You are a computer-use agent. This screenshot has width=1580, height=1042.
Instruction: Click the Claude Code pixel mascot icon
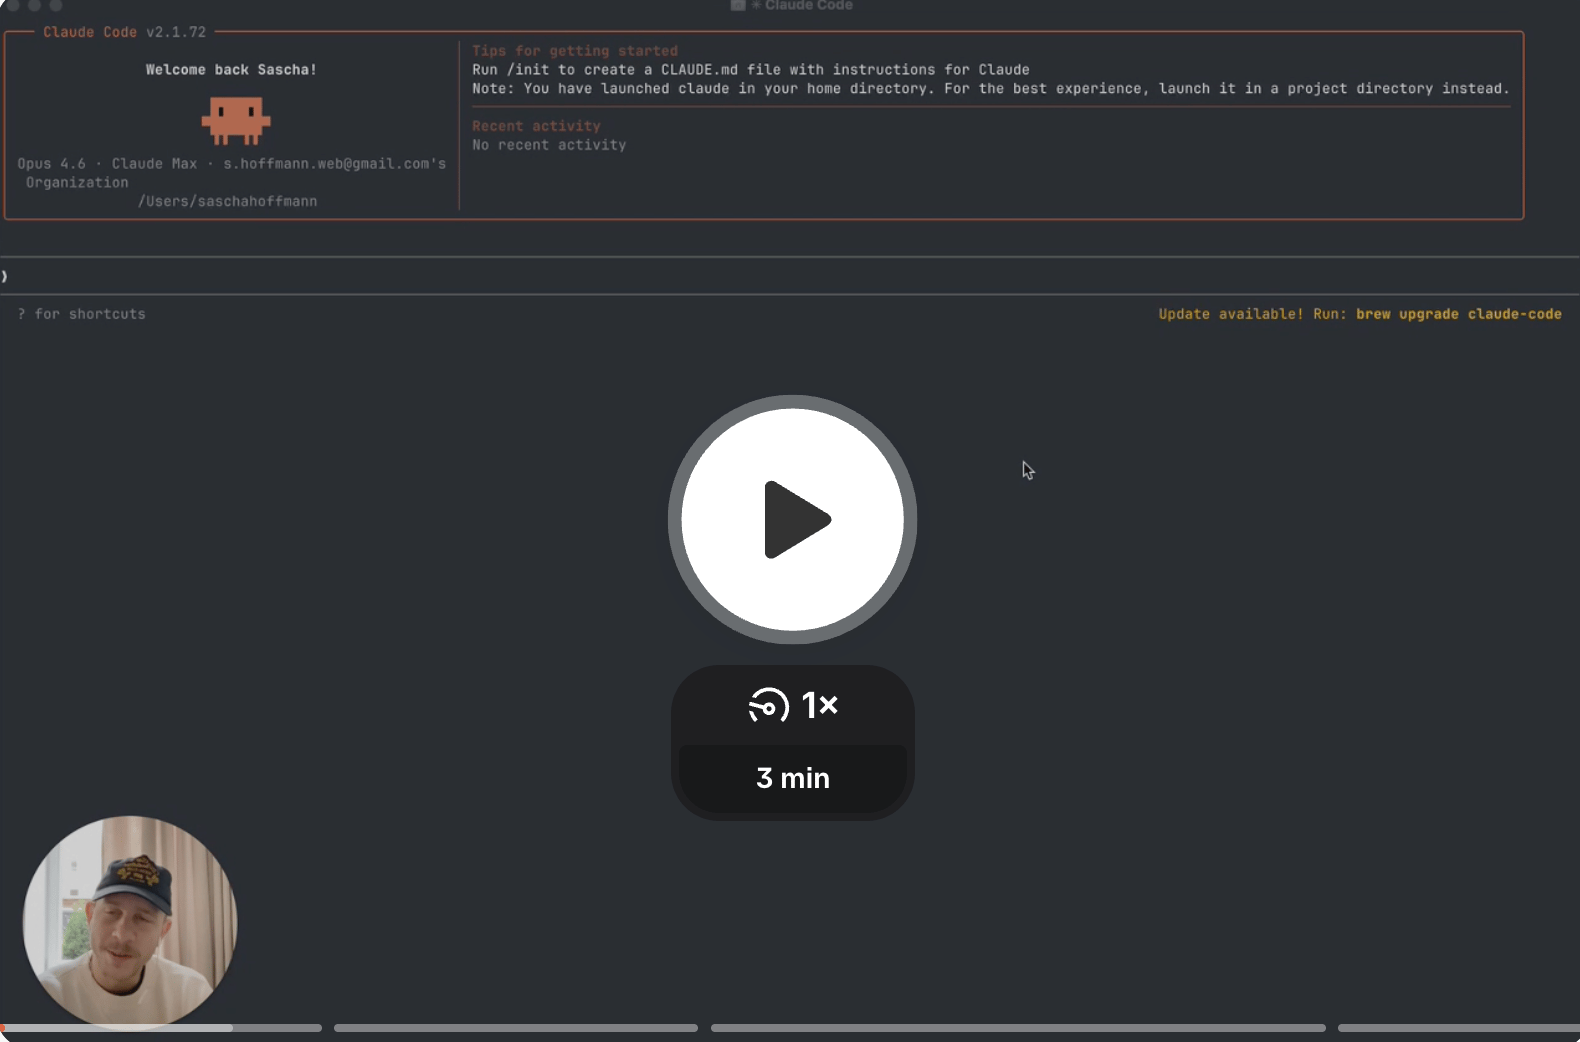[x=236, y=120]
